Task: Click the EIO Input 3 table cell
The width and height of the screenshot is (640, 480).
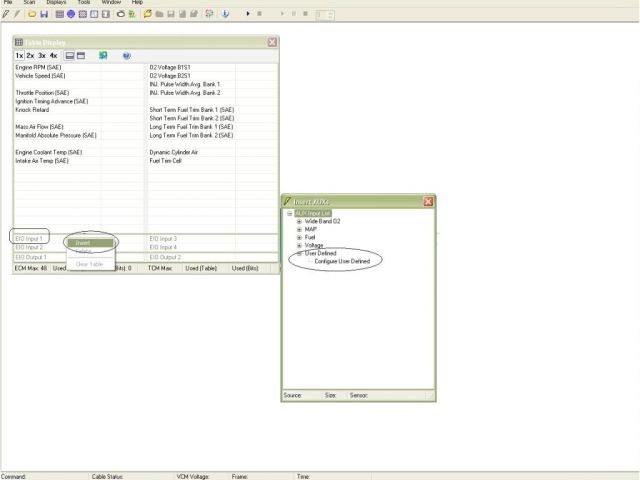Action: [164, 239]
